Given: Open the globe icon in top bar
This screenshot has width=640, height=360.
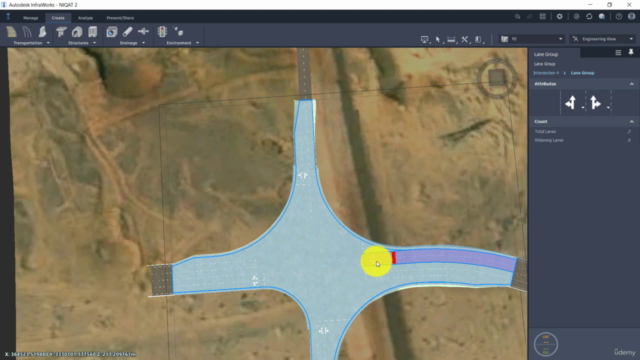Looking at the screenshot, I should [x=576, y=17].
